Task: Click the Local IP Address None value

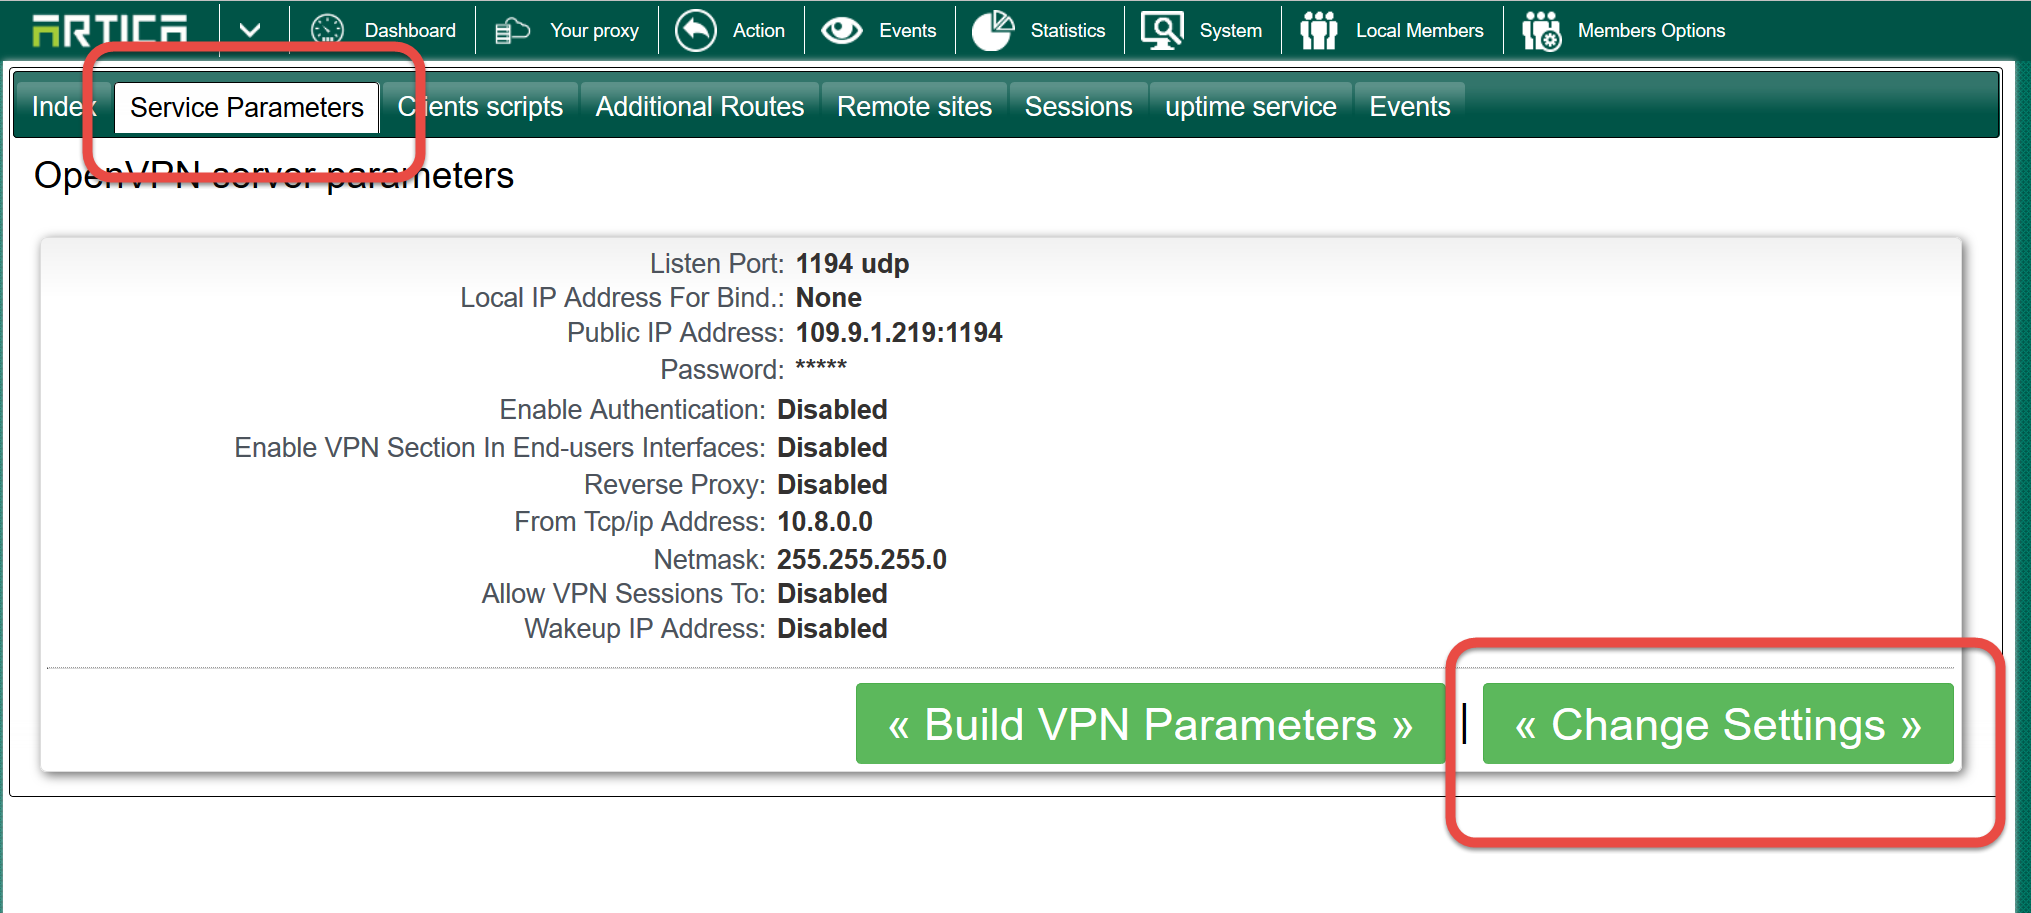Action: click(828, 298)
